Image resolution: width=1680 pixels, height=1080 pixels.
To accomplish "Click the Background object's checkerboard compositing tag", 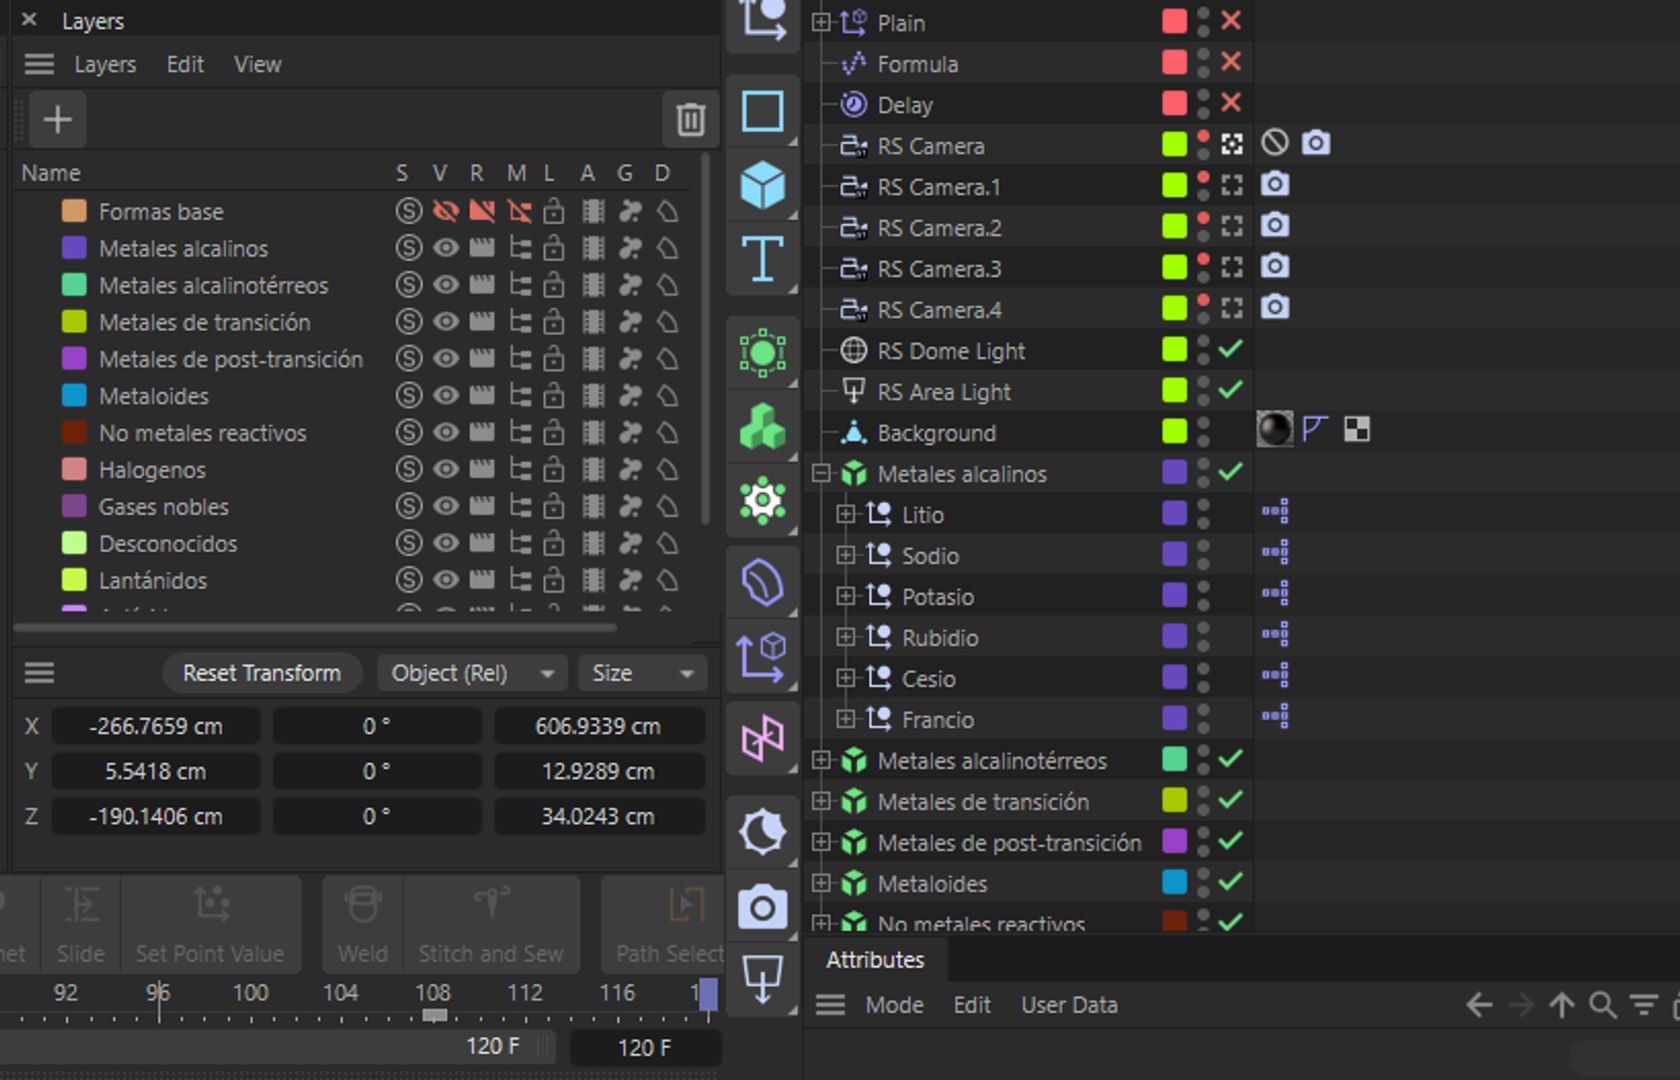I will point(1357,430).
